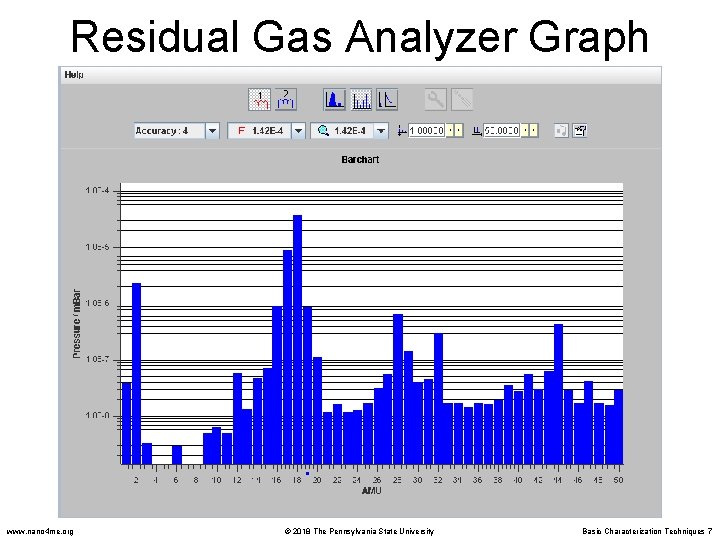This screenshot has height=540, width=720.
Task: Open the magnifier 1.42E-4 zoom dropdown arrow
Action: coord(381,131)
